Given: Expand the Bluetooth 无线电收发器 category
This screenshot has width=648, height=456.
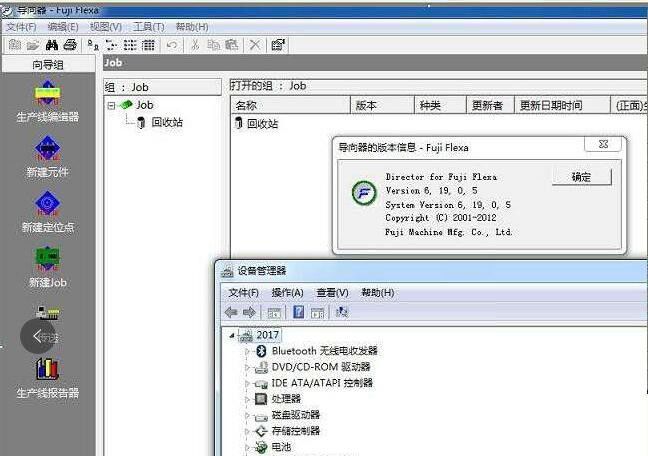Looking at the screenshot, I should point(249,352).
